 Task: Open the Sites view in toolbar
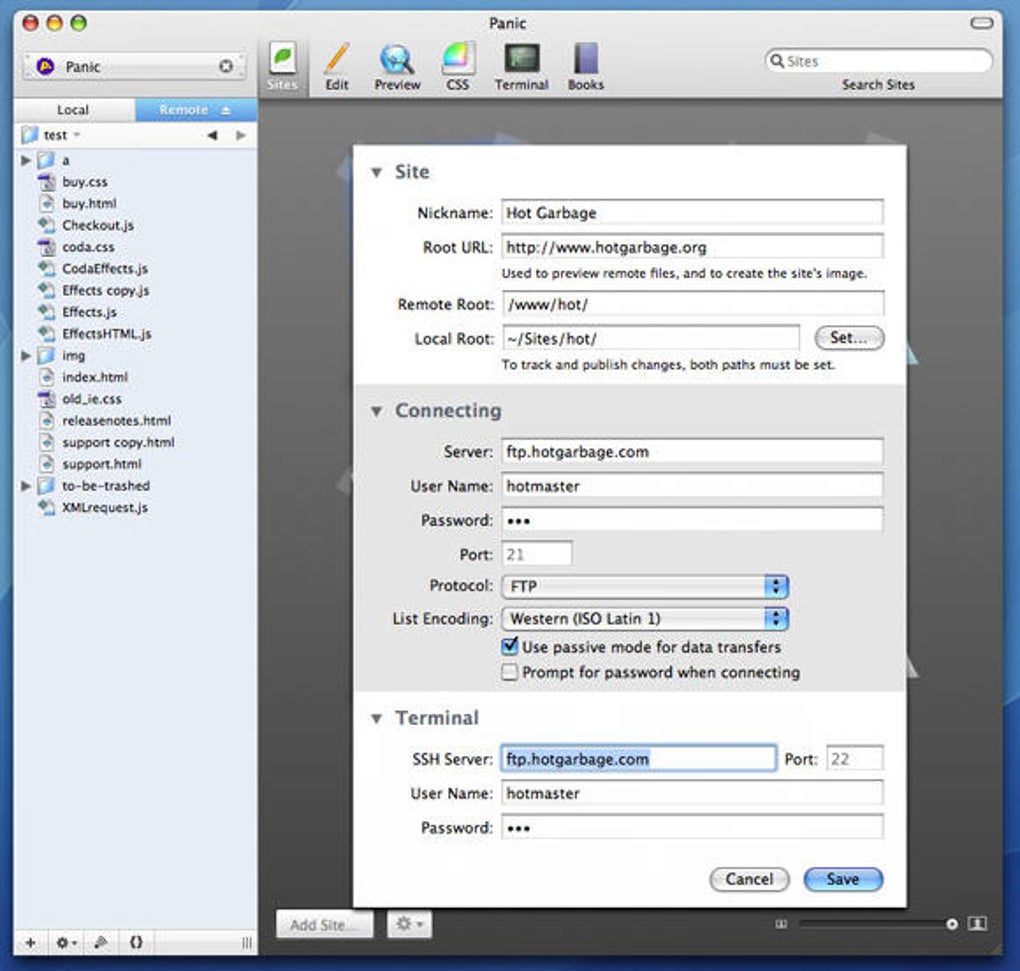(x=282, y=67)
